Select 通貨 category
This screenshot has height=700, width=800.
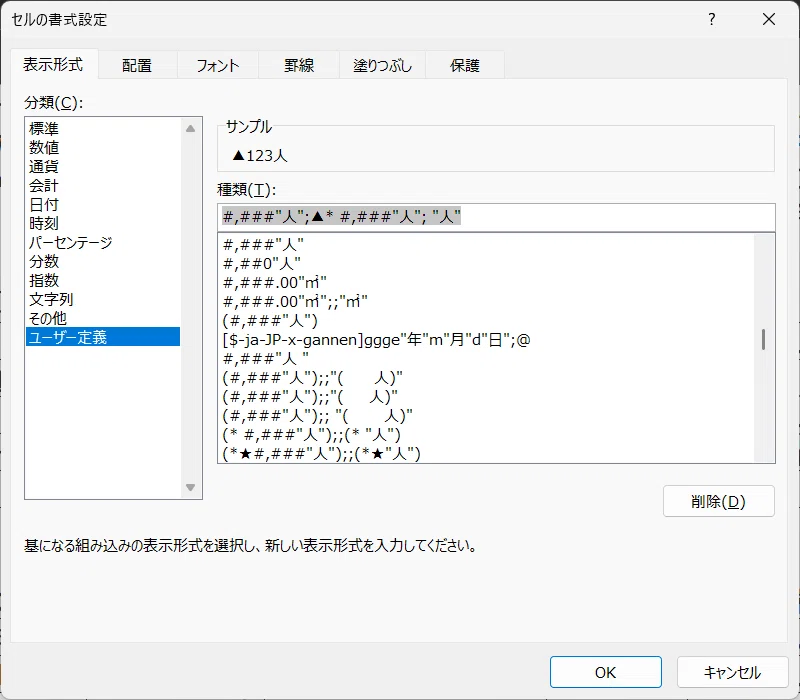tap(103, 166)
